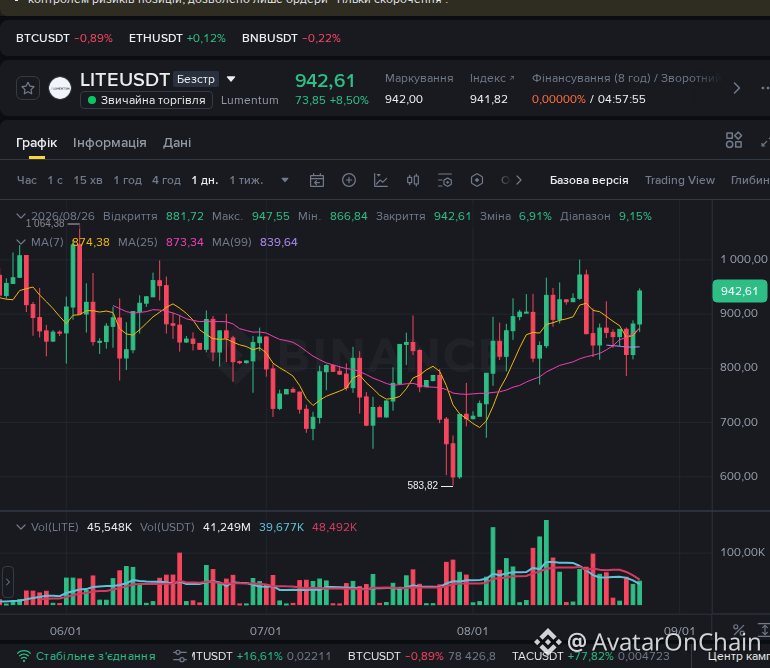Open chart display settings list icon
770x668 pixels.
pyautogui.click(x=445, y=180)
